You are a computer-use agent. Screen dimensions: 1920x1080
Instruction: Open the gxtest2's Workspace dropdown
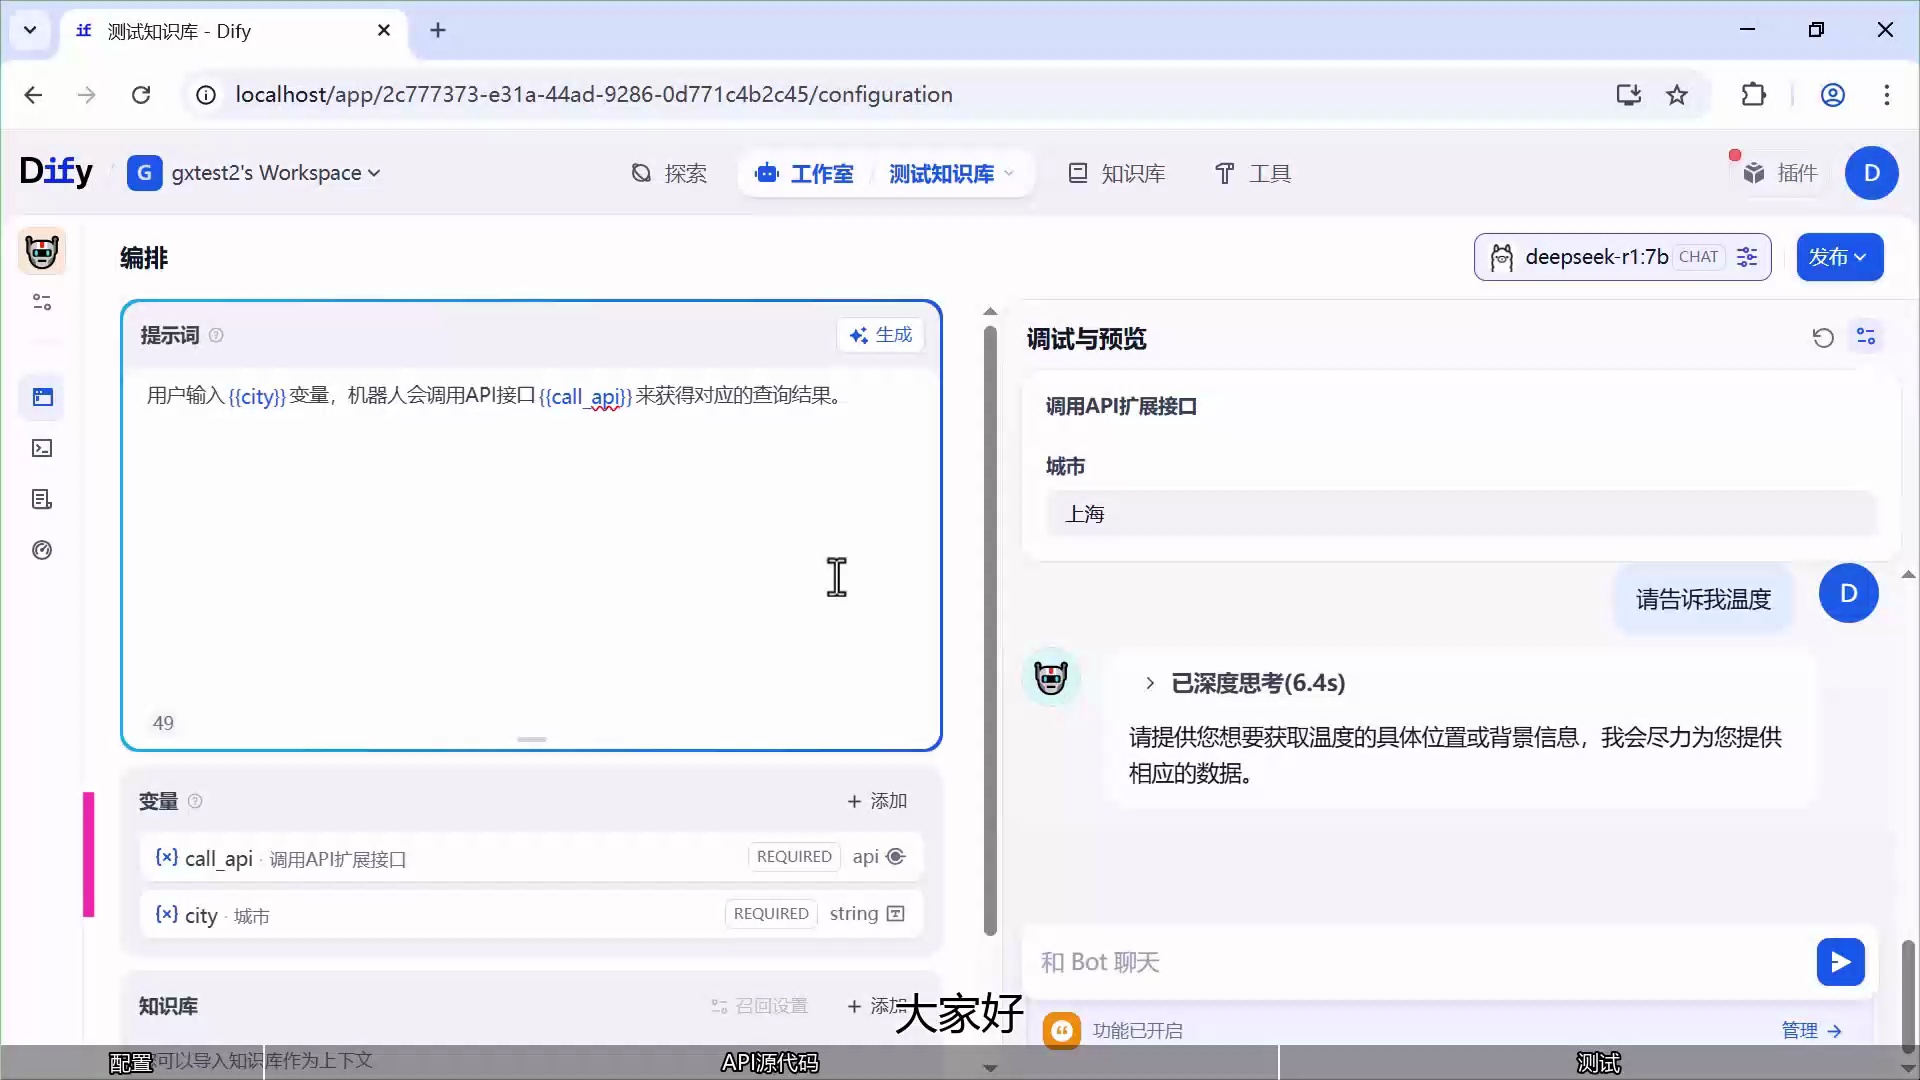254,173
